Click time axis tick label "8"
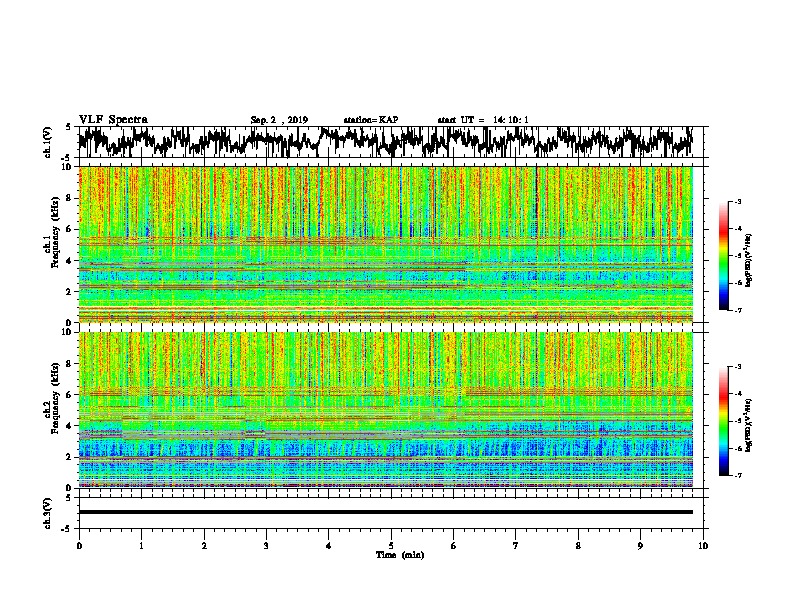 [578, 546]
